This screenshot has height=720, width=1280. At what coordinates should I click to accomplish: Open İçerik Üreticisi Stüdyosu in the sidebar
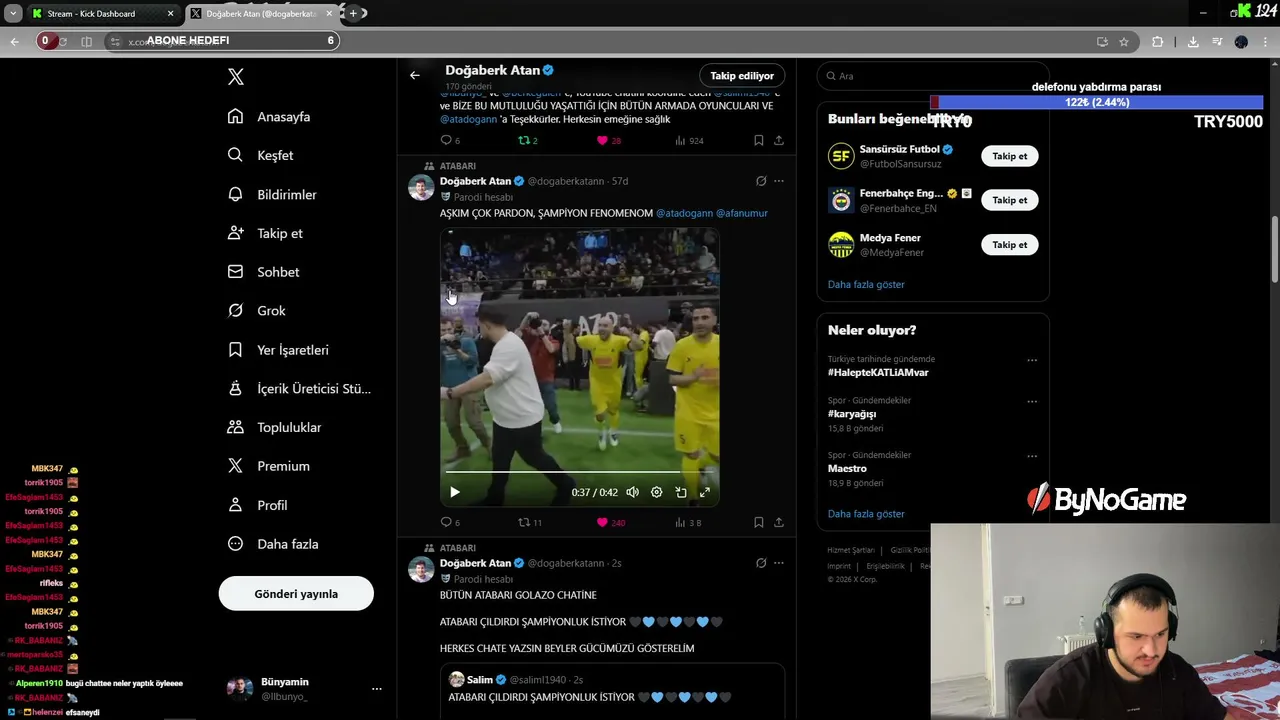pyautogui.click(x=299, y=388)
